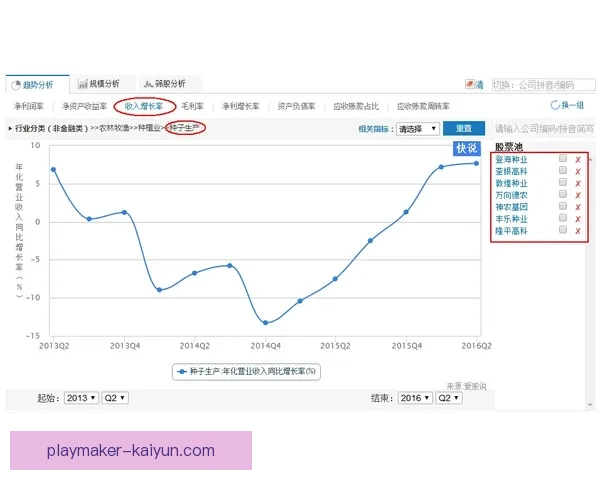Select the 净利增长率 metric
Viewport: 600px width, 480px height.
241,106
